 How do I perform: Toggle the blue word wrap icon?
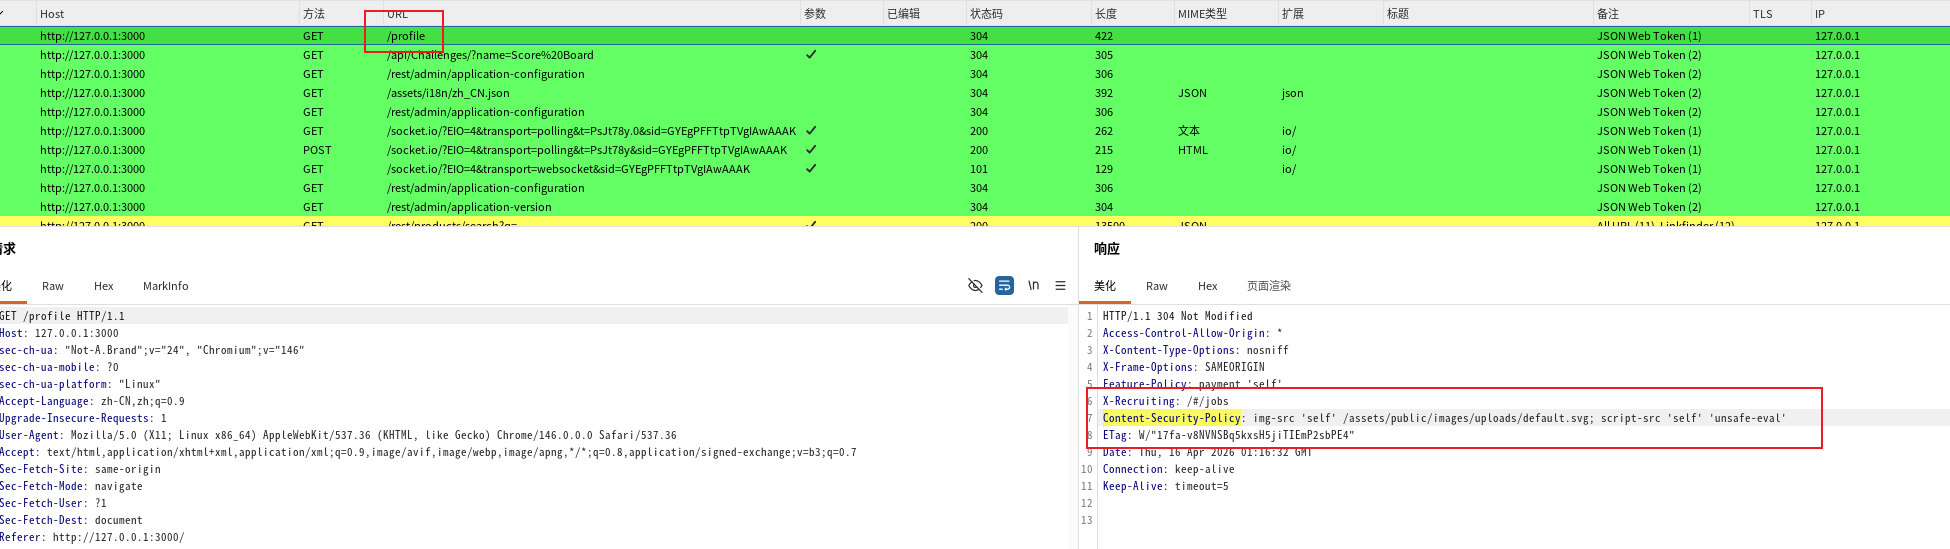point(1004,286)
